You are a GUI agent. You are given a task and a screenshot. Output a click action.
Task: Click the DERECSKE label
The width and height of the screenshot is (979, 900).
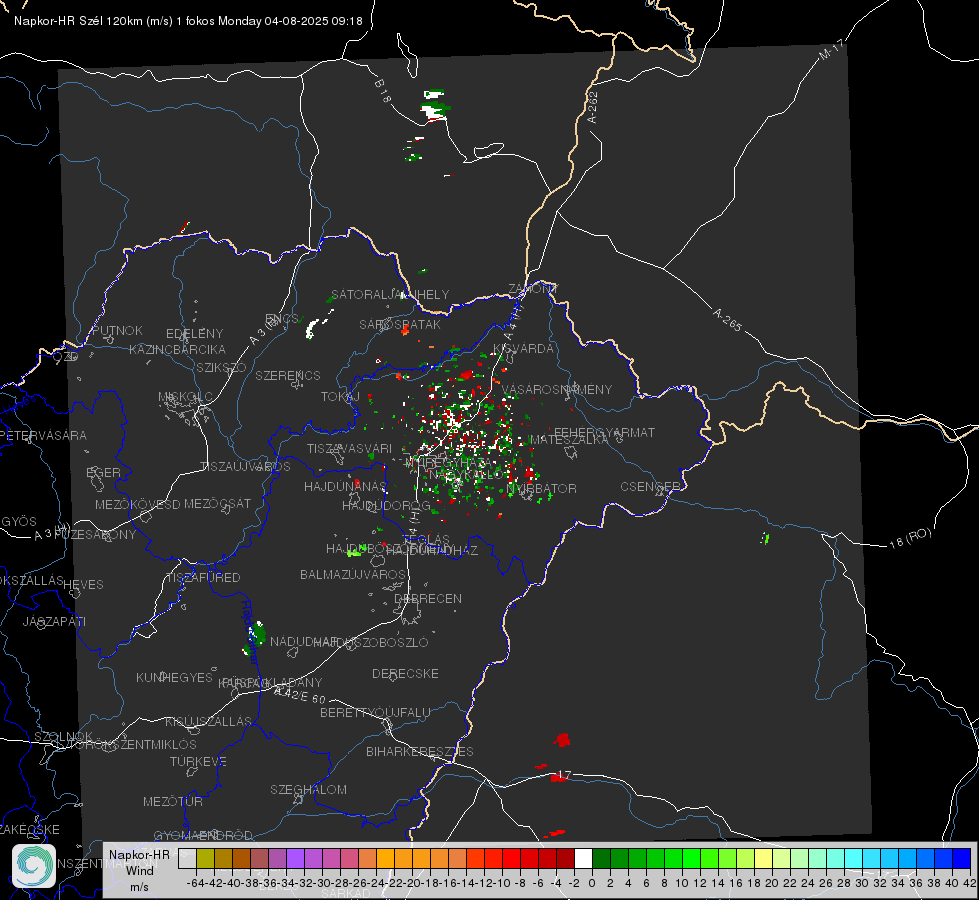[405, 673]
